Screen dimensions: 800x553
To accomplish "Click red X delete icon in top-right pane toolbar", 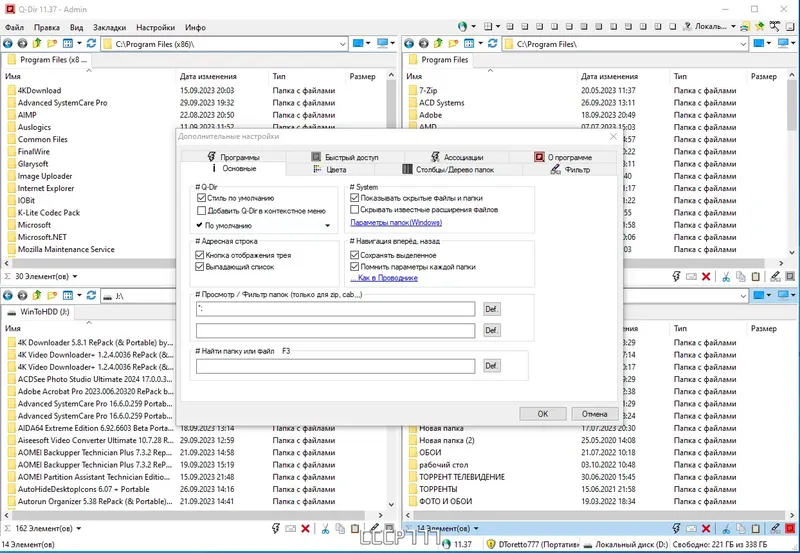I will point(706,276).
